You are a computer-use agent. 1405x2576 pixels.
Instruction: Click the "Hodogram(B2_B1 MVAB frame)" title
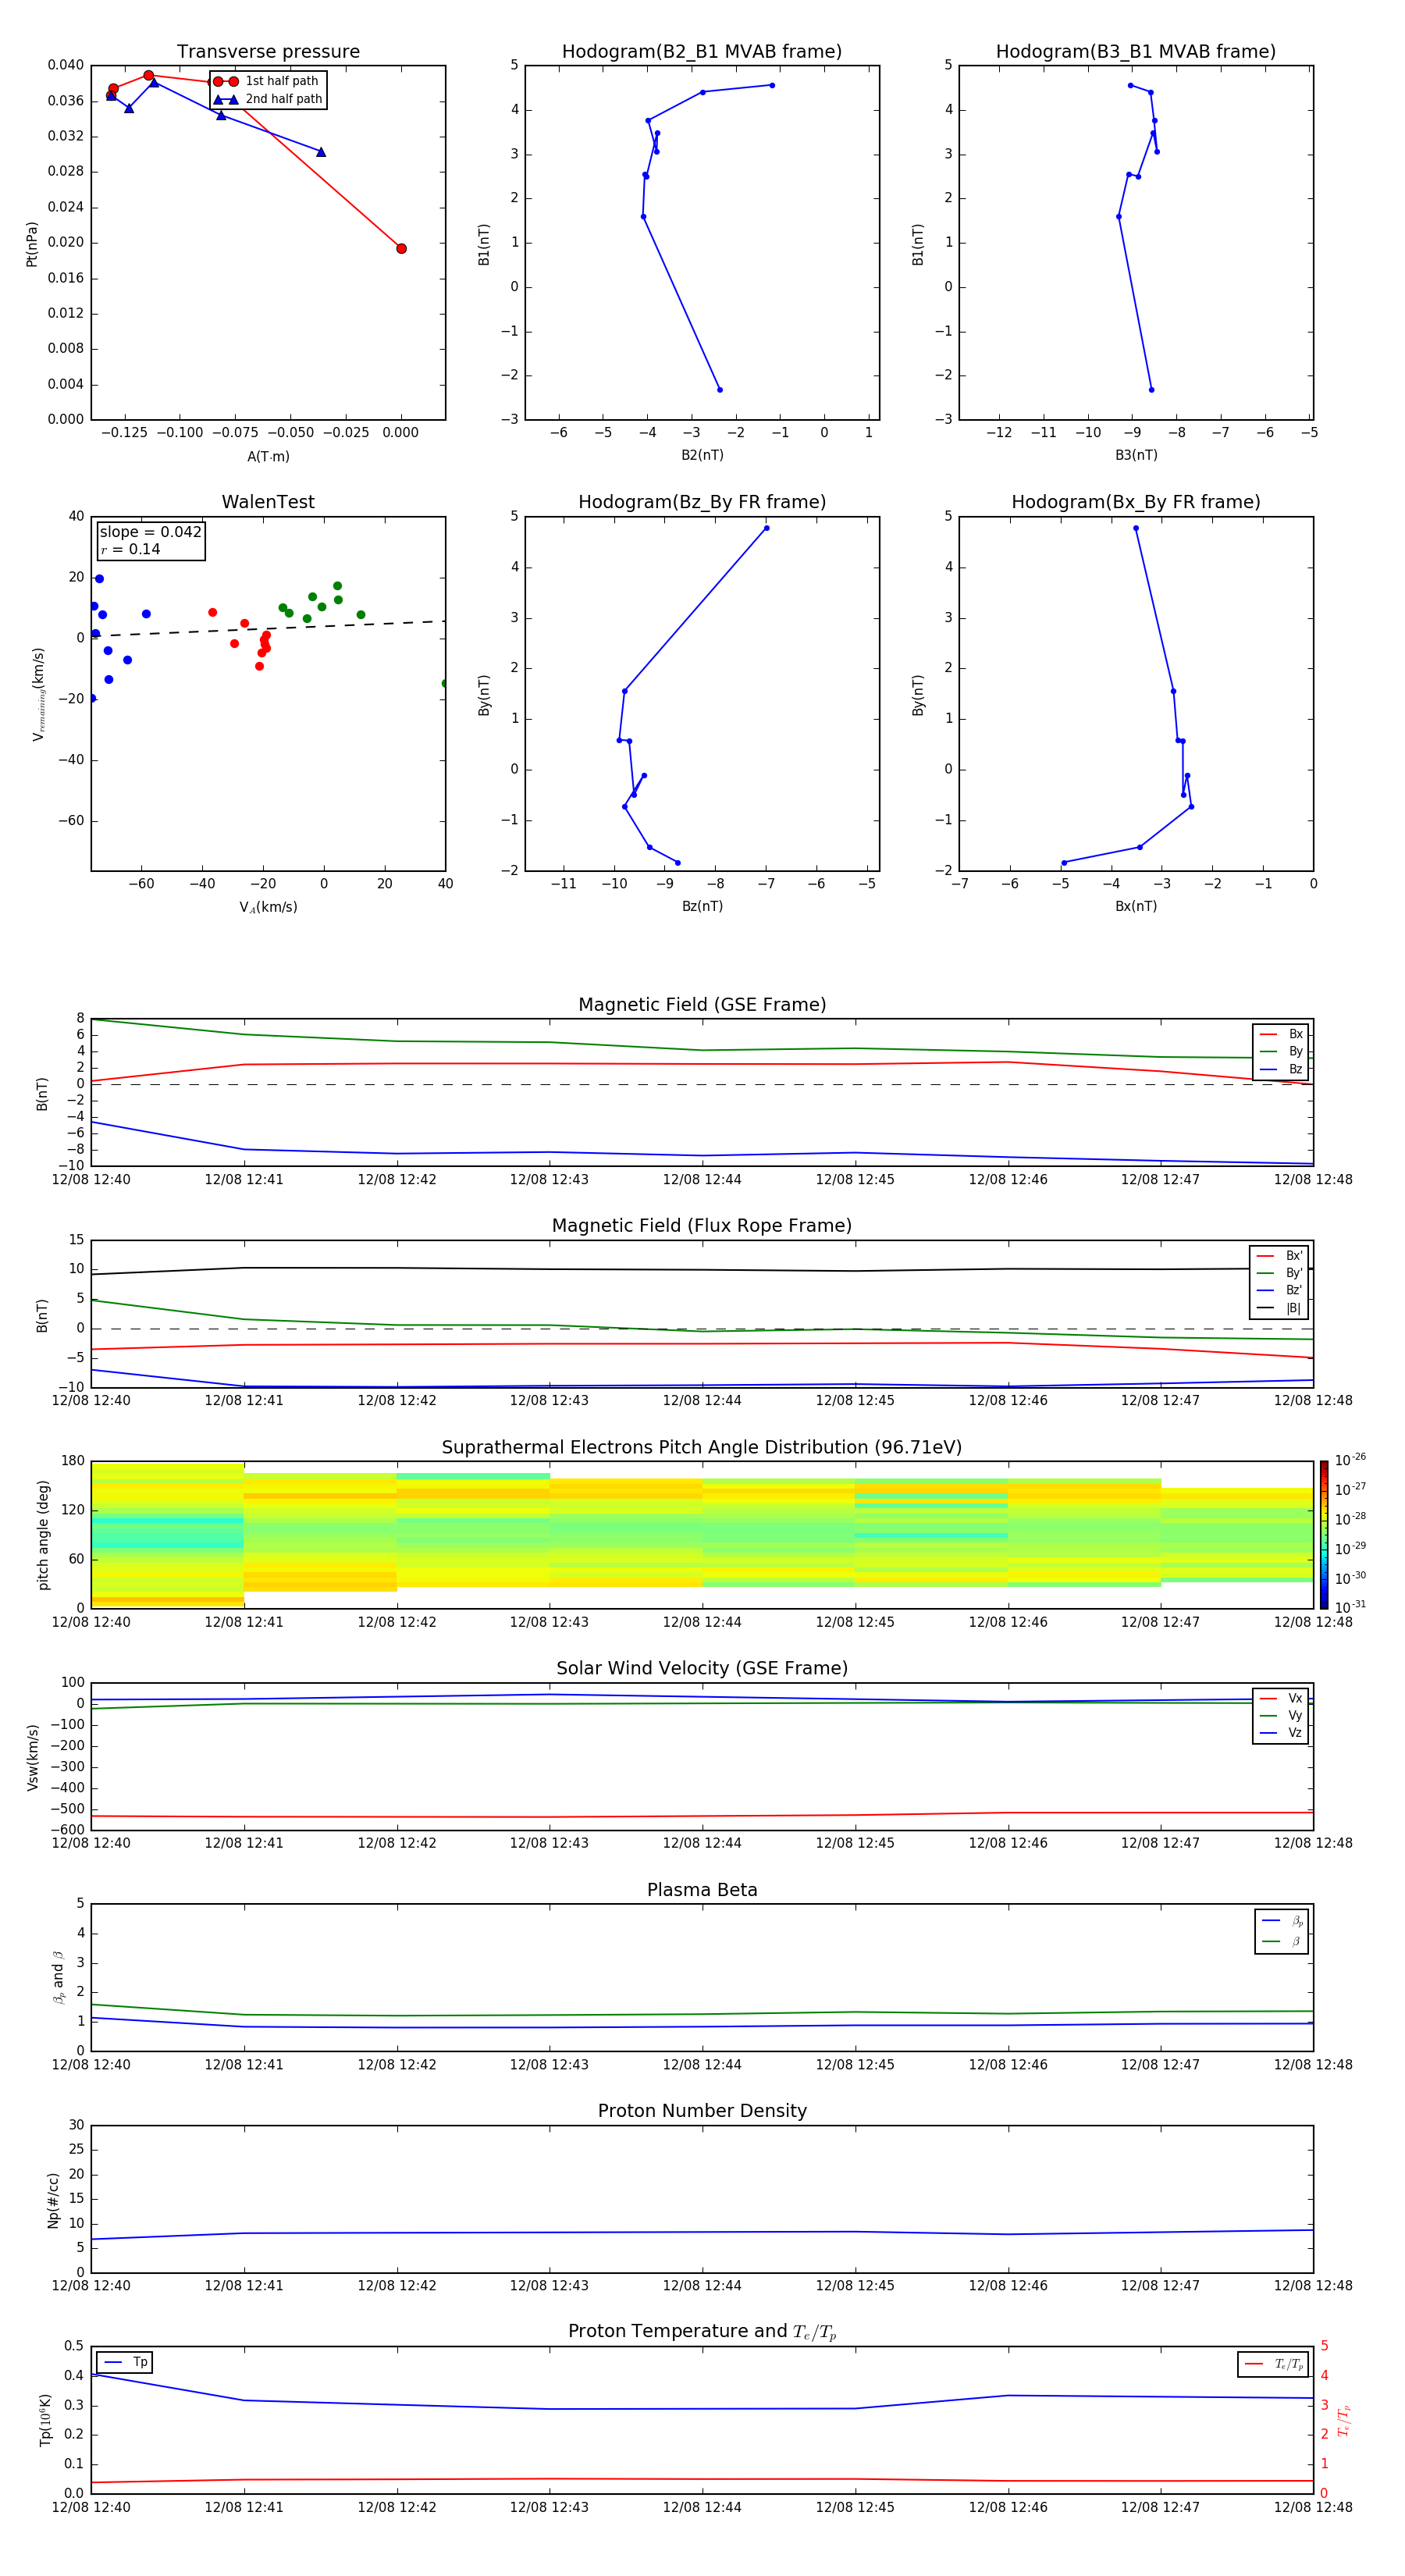(702, 52)
